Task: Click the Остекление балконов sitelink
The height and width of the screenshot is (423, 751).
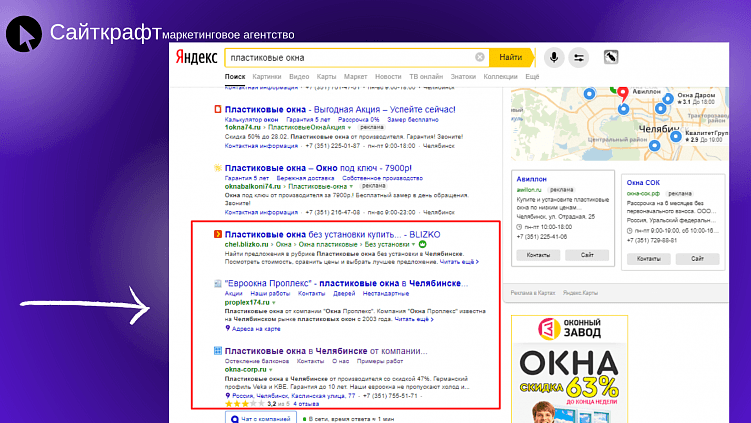Action: 257,361
